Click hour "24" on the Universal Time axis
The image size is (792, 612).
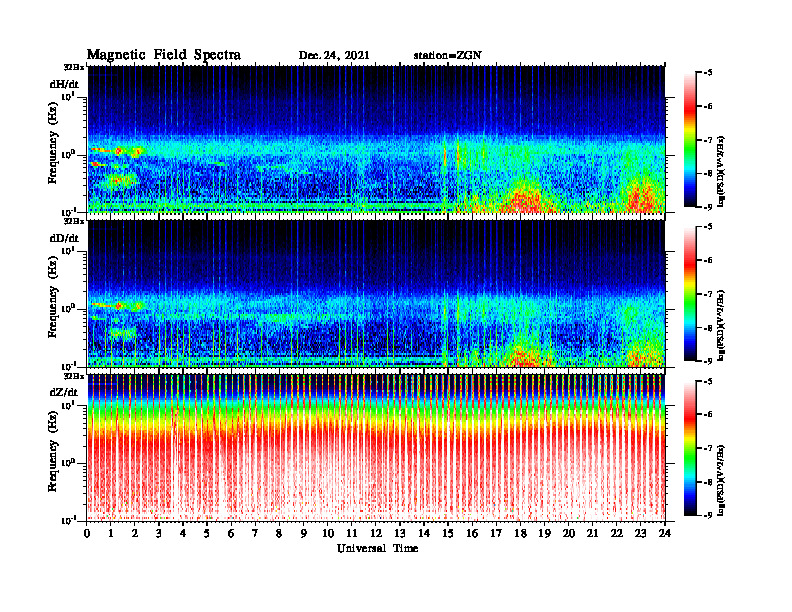coord(665,533)
